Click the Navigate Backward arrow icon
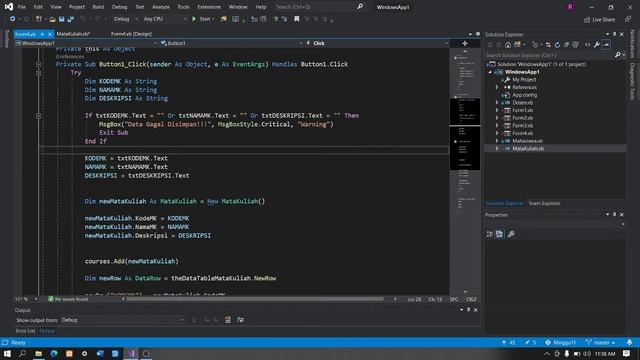The height and width of the screenshot is (360, 640). (x=13, y=19)
